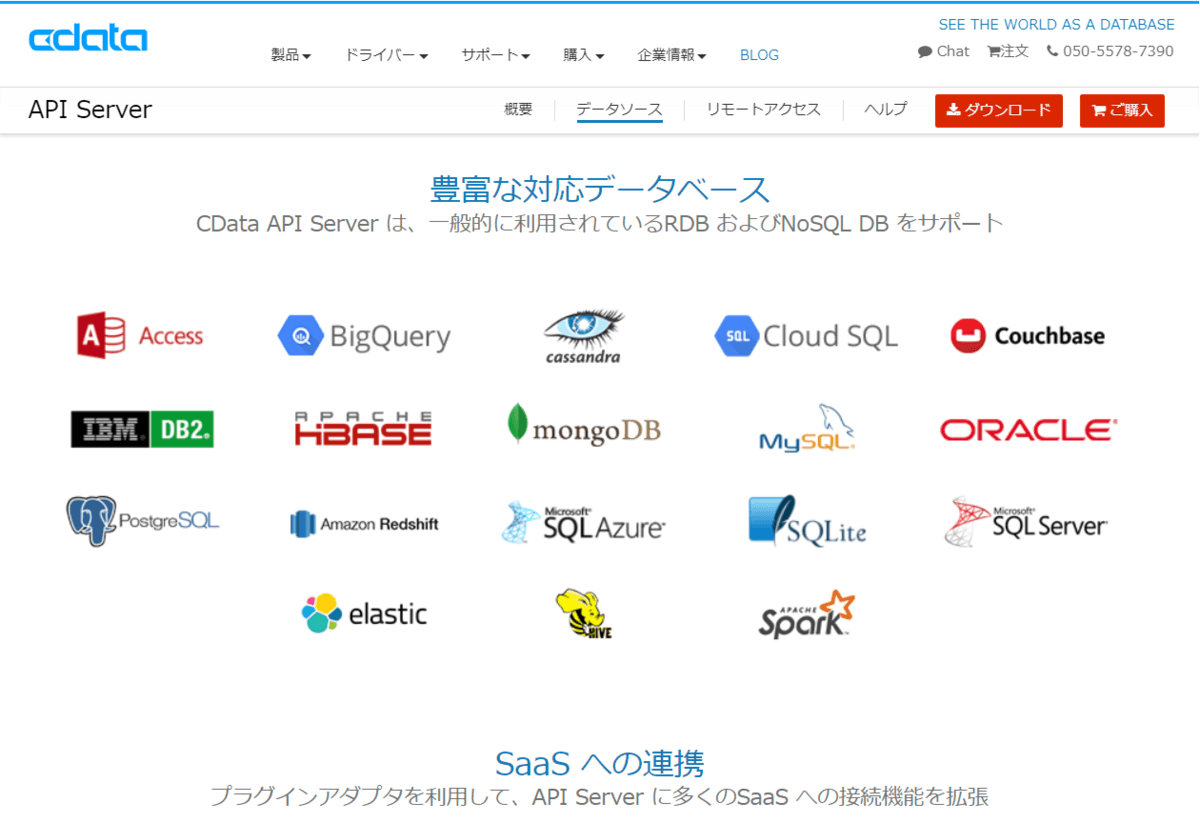This screenshot has width=1200, height=823.
Task: Click the SaaS への連携 heading
Action: coord(600,763)
